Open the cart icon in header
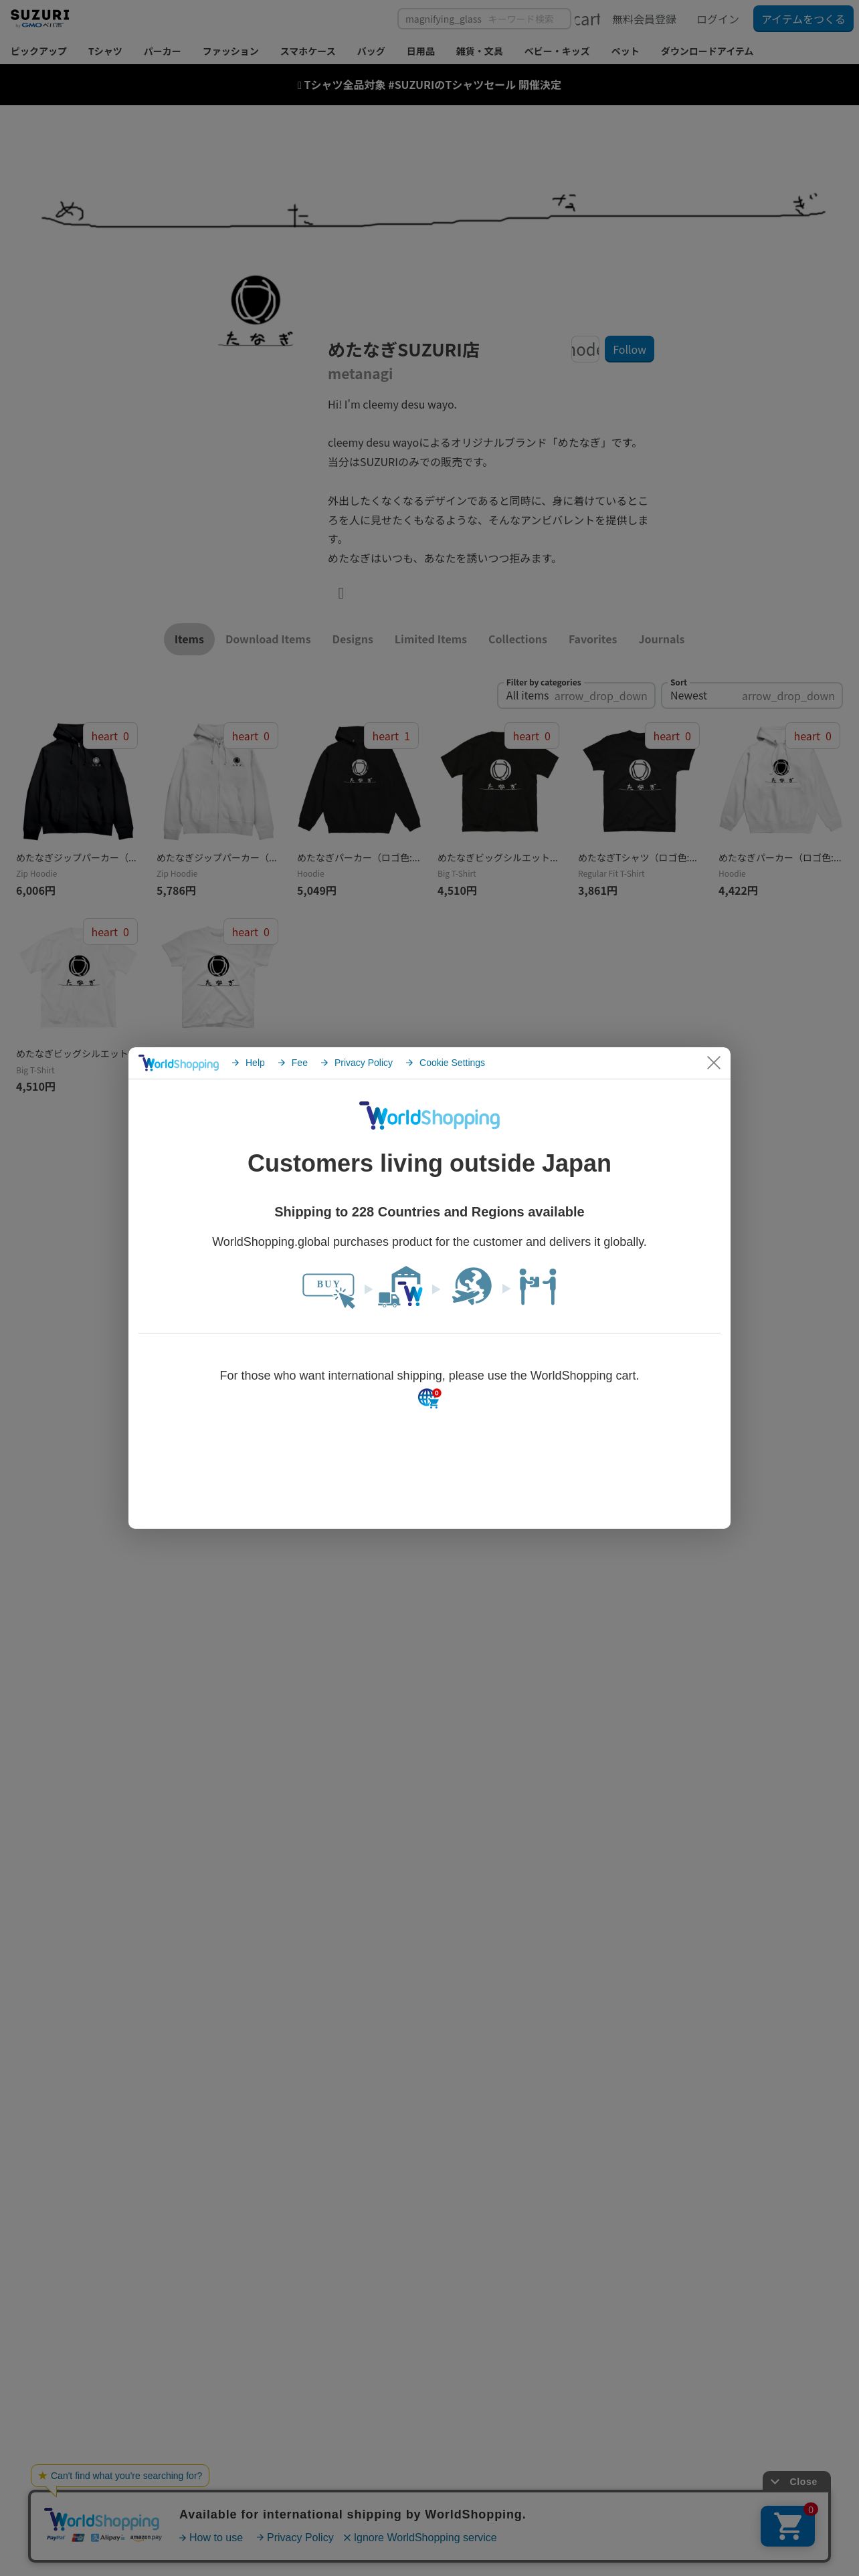The width and height of the screenshot is (859, 2576). (x=587, y=19)
